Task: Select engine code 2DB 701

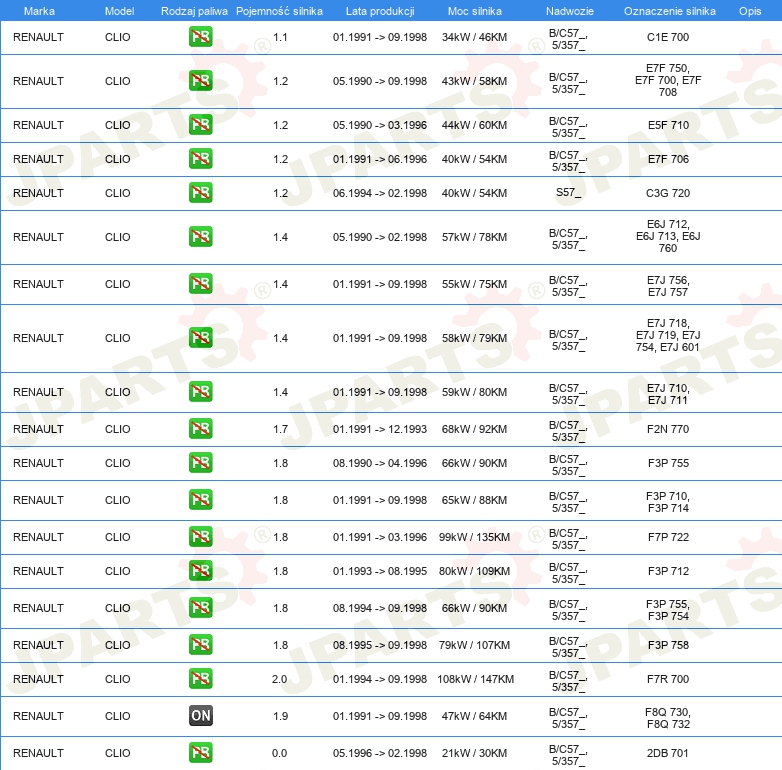Action: click(x=668, y=753)
